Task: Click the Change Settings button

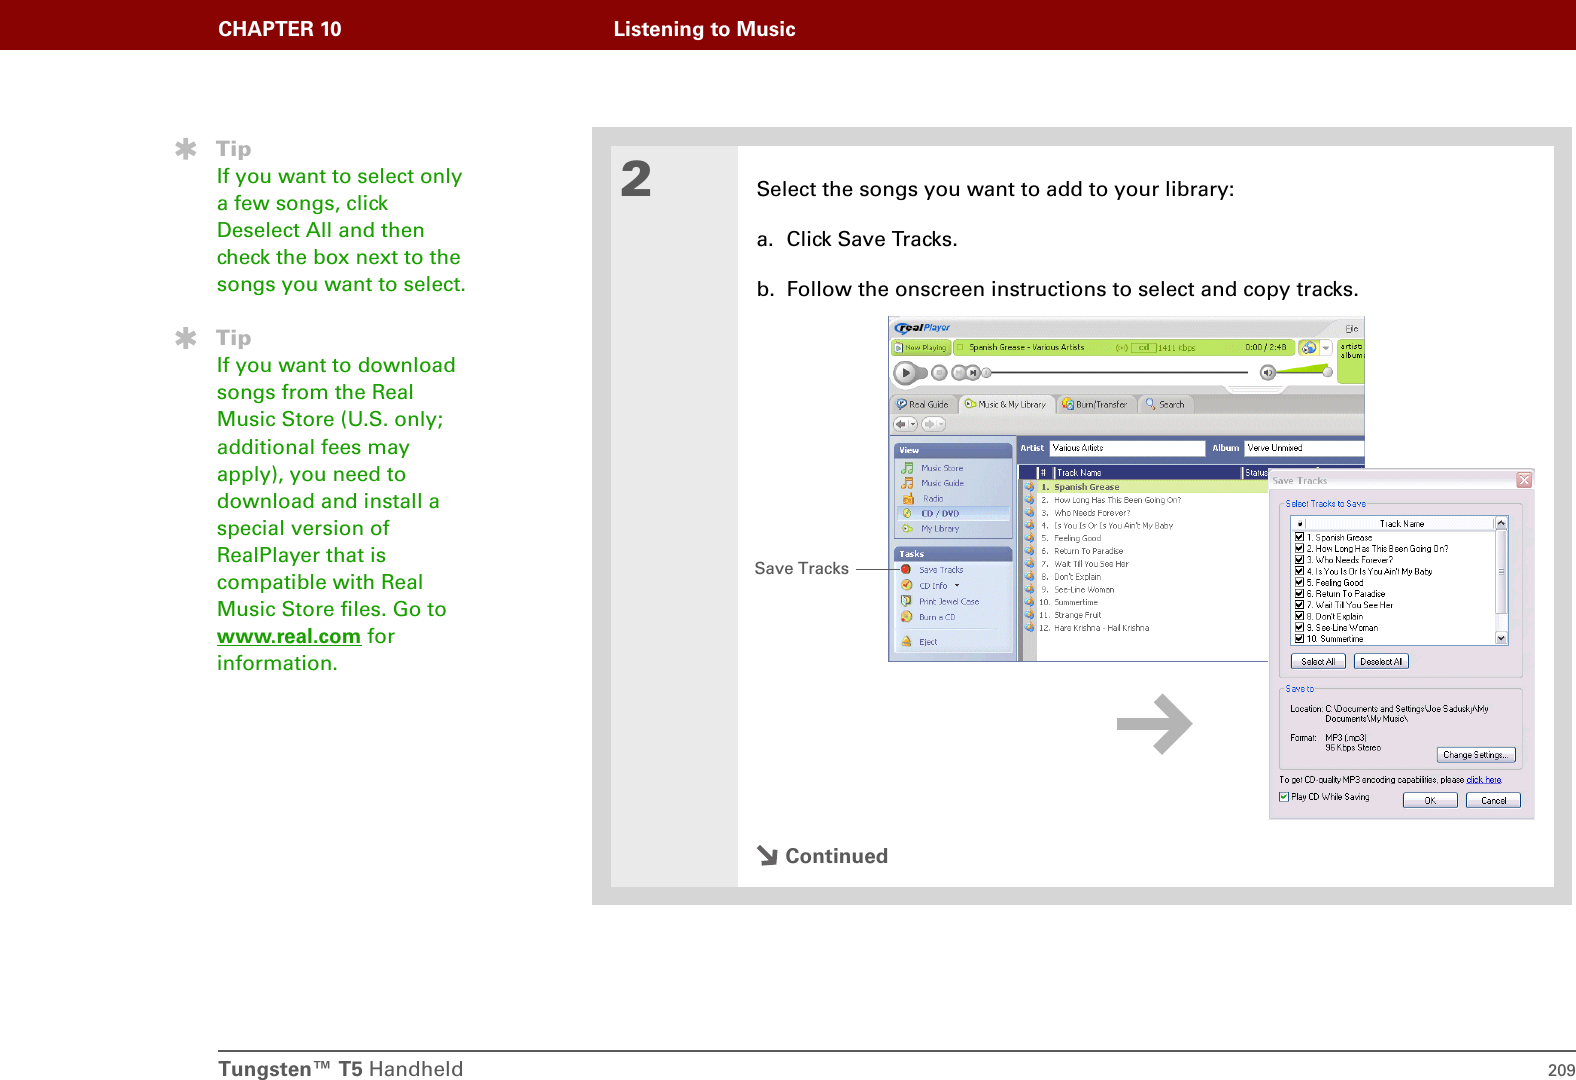Action: coord(1477,755)
